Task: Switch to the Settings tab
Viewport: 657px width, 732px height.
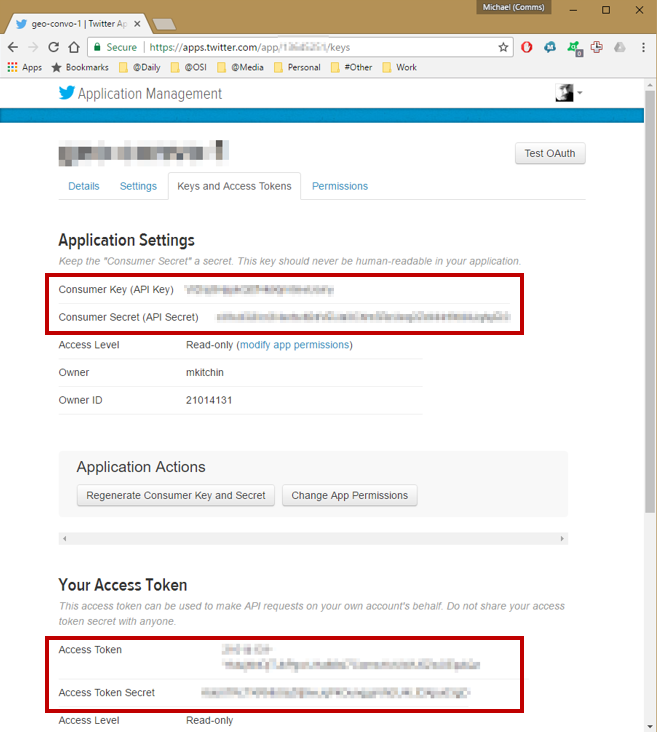Action: point(138,186)
